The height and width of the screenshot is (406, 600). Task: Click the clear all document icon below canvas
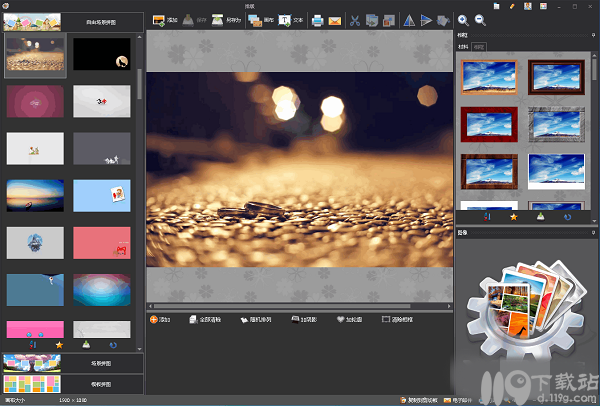point(193,320)
